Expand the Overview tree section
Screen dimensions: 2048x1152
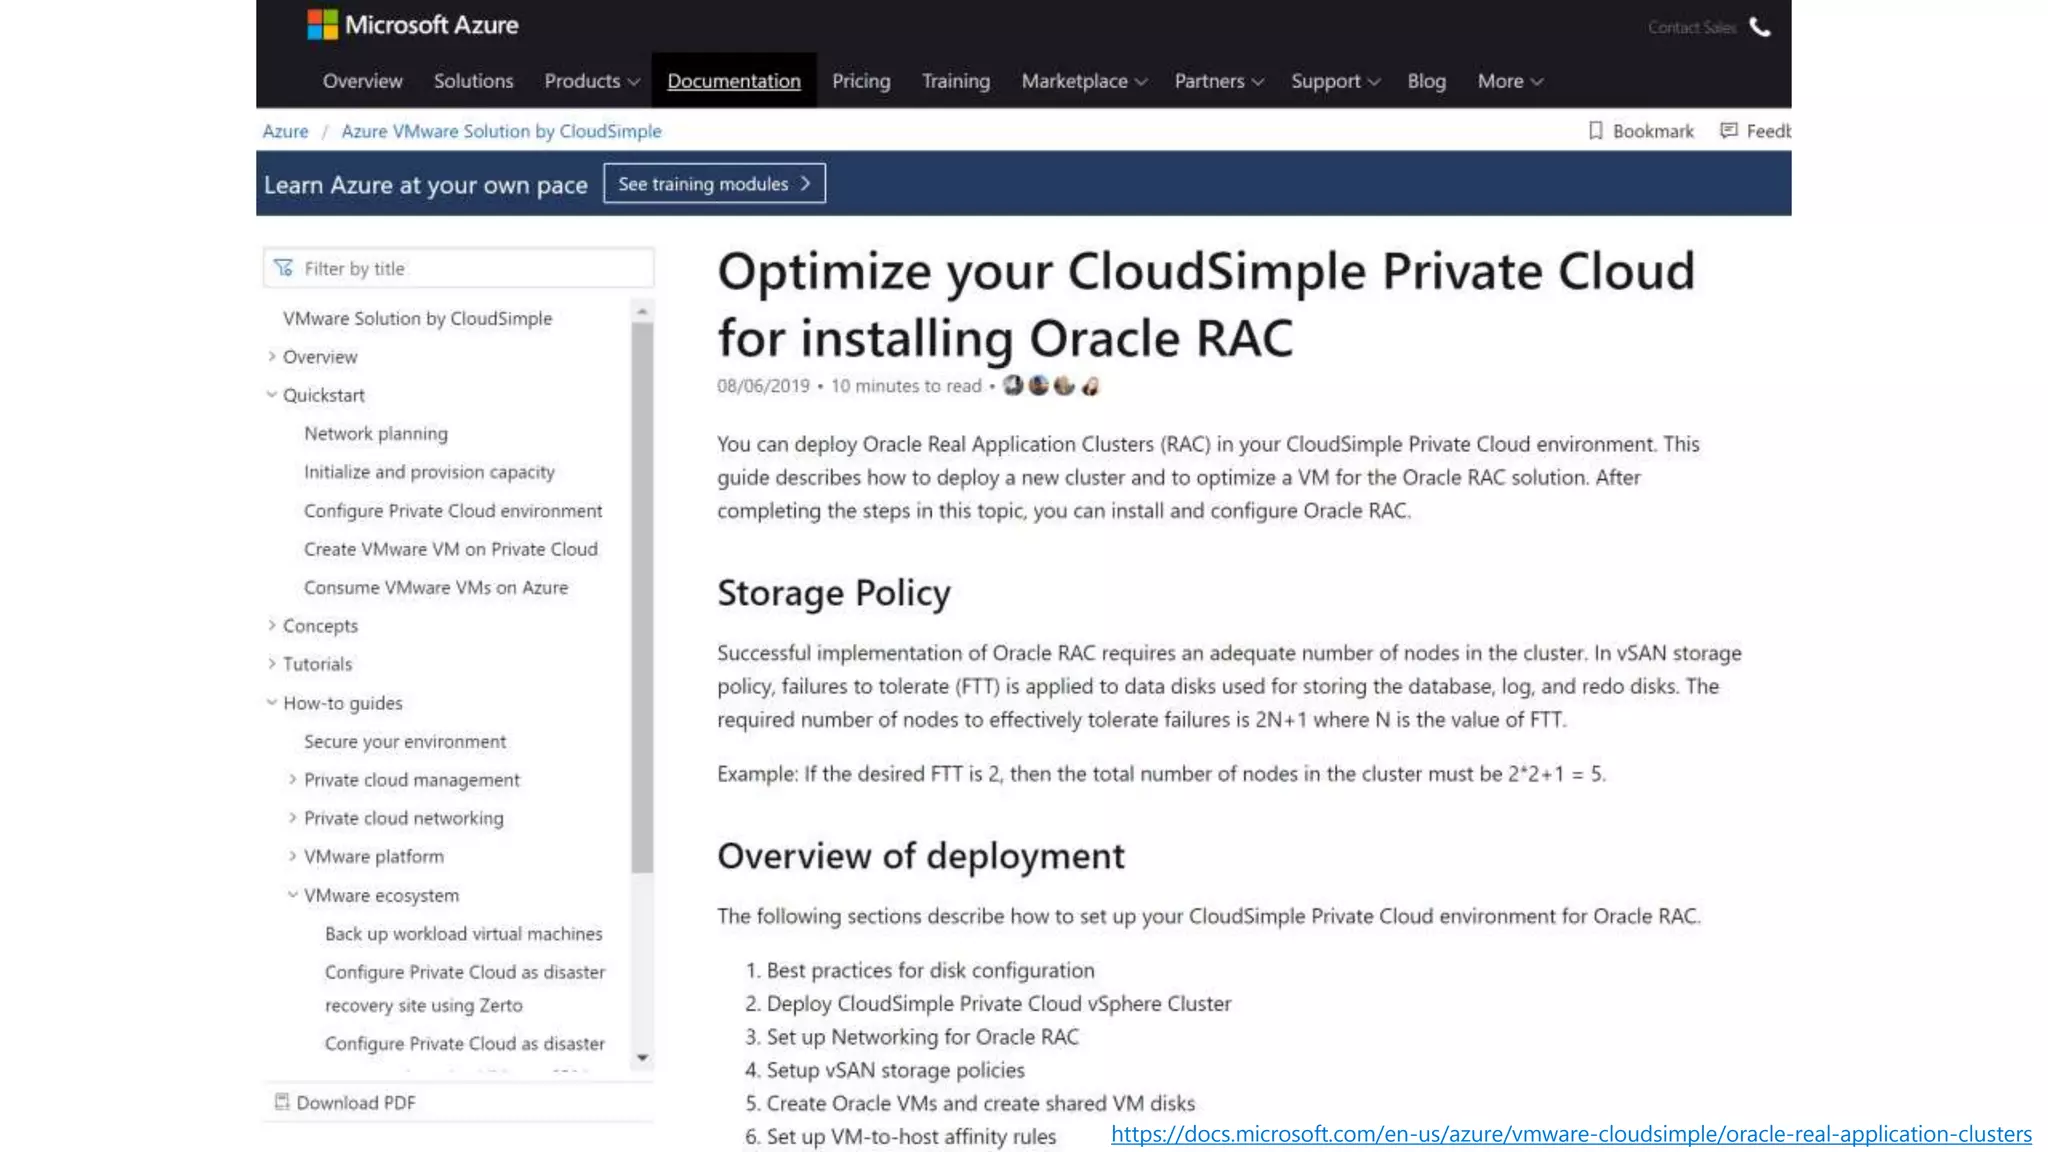click(x=272, y=356)
